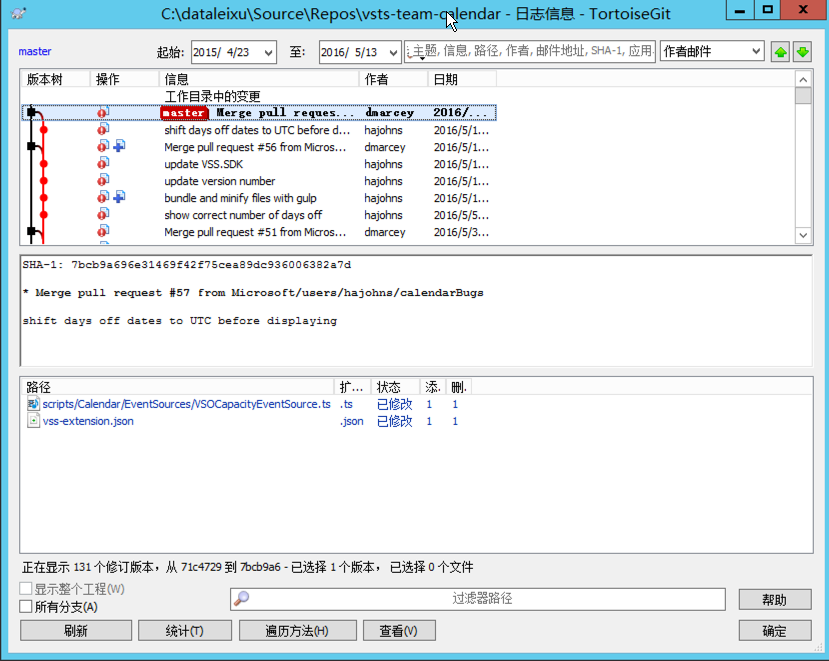Screen dimensions: 829x661
Task: Click the 统计(T) button
Action: [185, 630]
